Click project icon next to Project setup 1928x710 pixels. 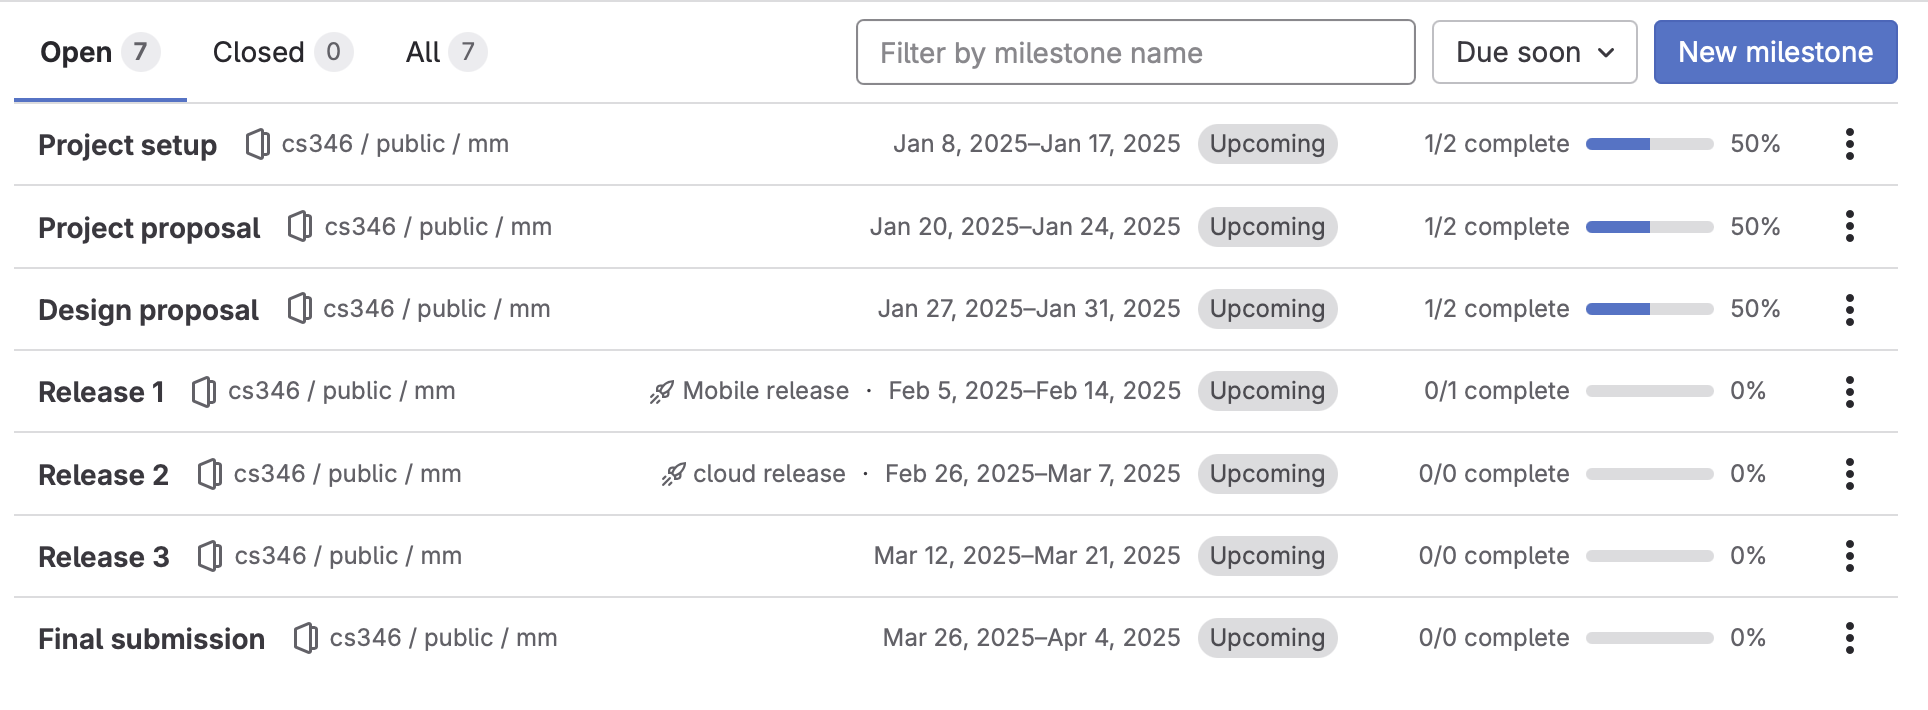tap(257, 144)
